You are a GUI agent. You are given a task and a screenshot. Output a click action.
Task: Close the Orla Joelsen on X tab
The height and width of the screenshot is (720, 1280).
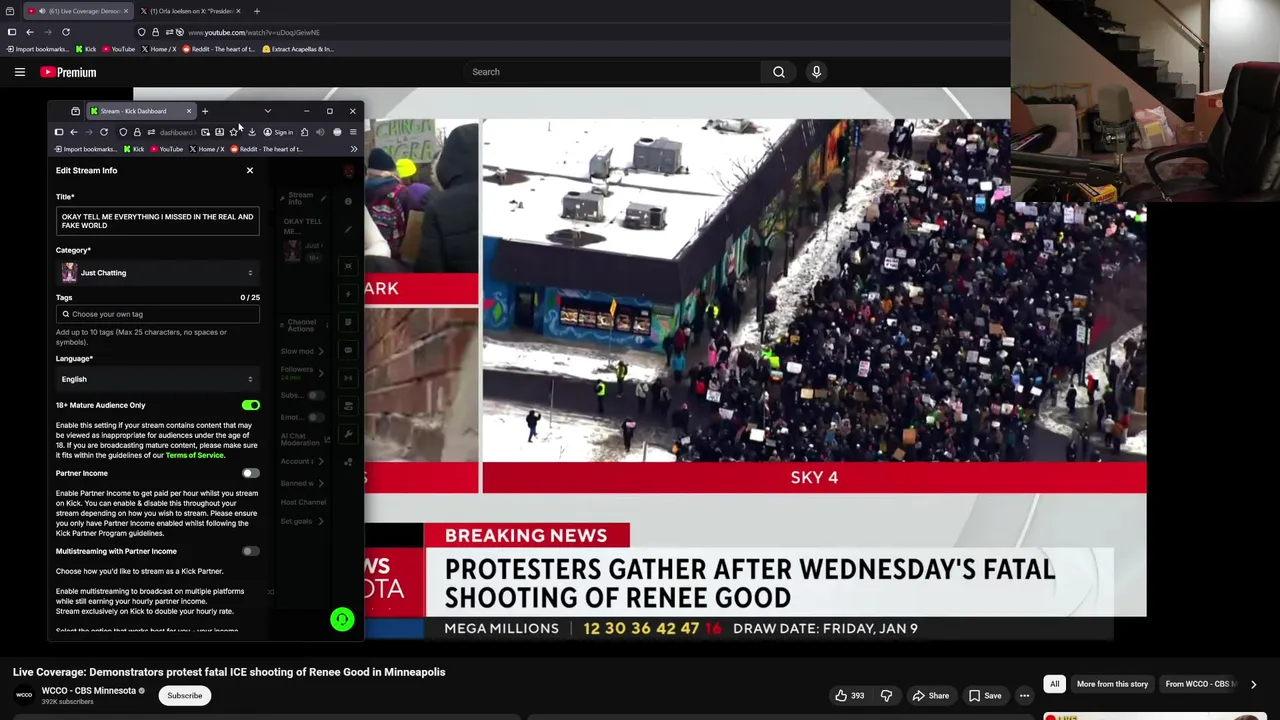click(239, 11)
